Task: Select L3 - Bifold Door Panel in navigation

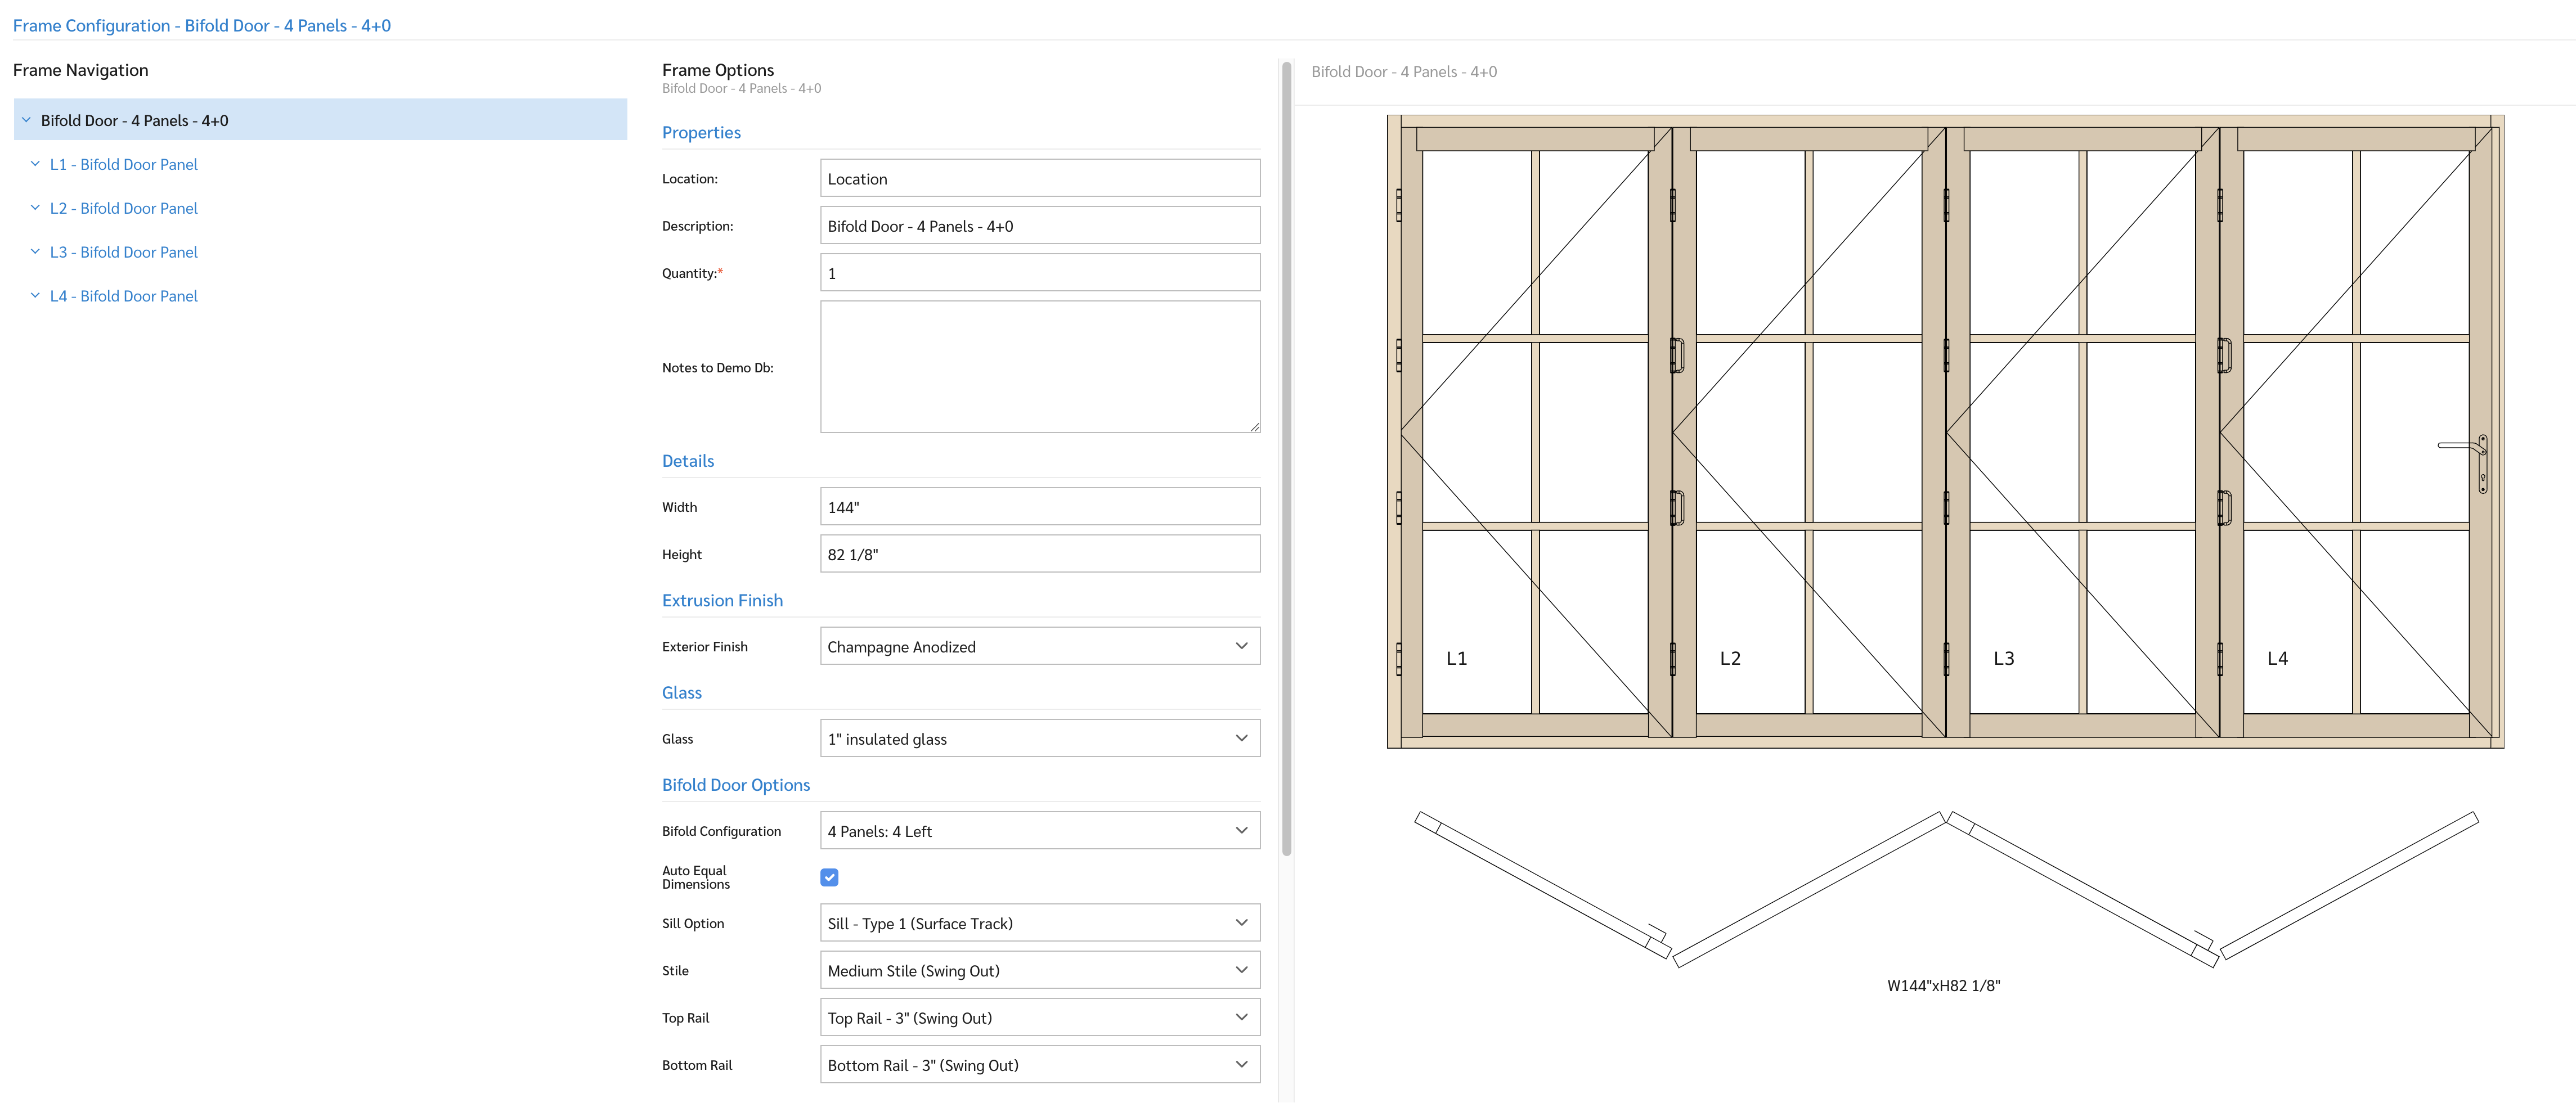Action: pyautogui.click(x=124, y=252)
